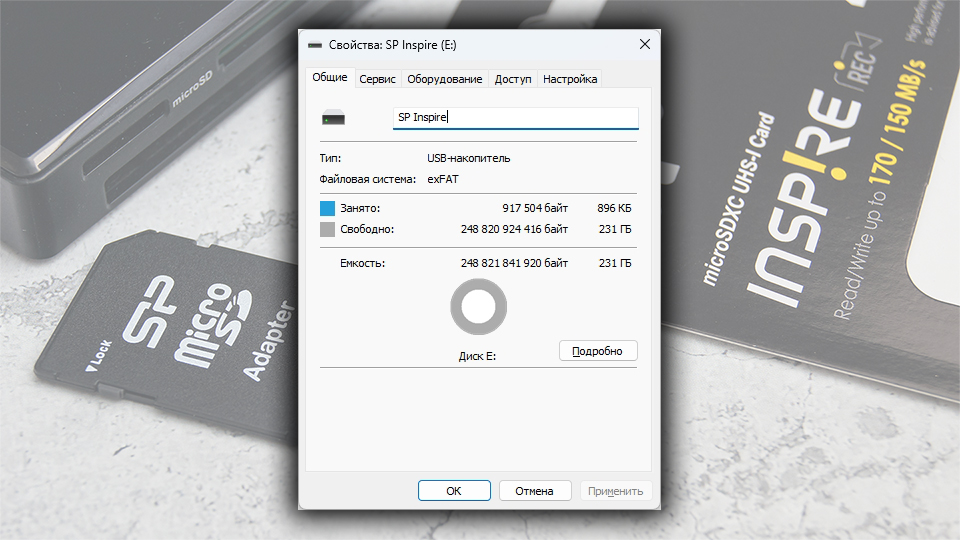Click the 248 821 841 920 байт capacity value

tap(514, 263)
